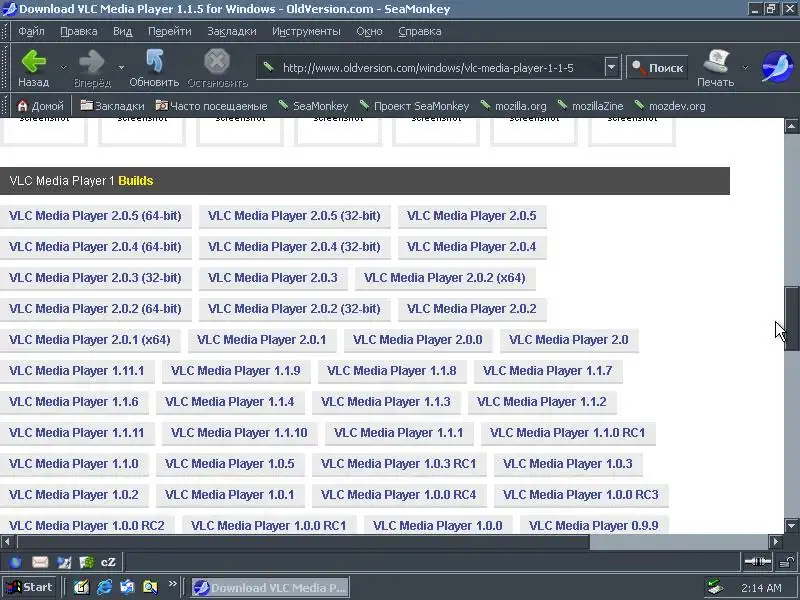
Task: Open the Перейти menu
Action: point(169,31)
